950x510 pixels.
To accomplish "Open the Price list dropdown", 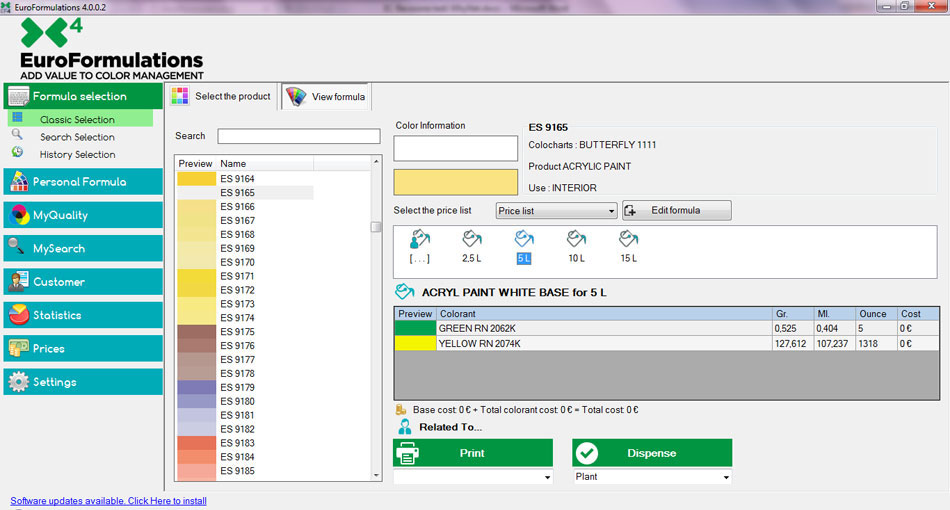I will [x=556, y=211].
